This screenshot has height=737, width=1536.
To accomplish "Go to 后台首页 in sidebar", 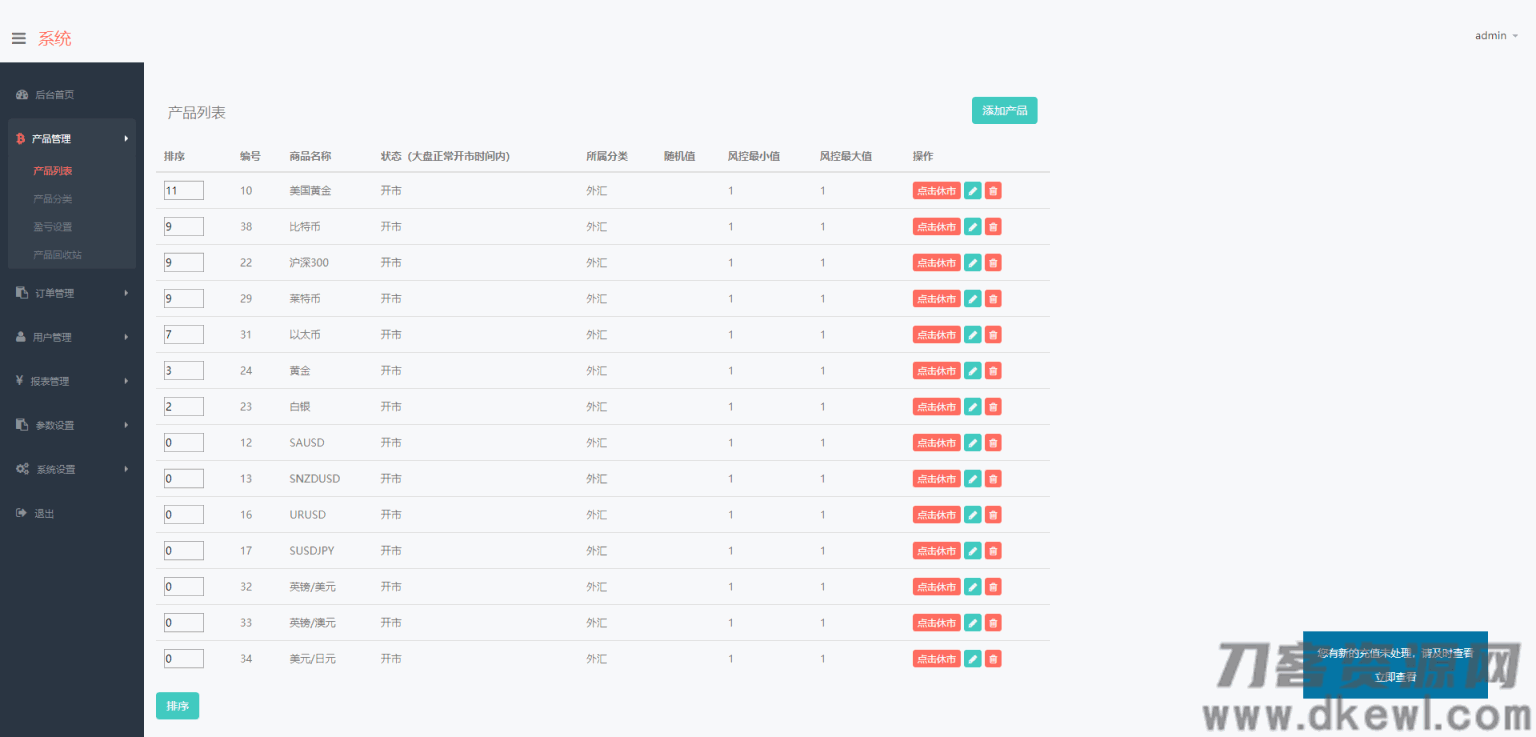I will (54, 95).
